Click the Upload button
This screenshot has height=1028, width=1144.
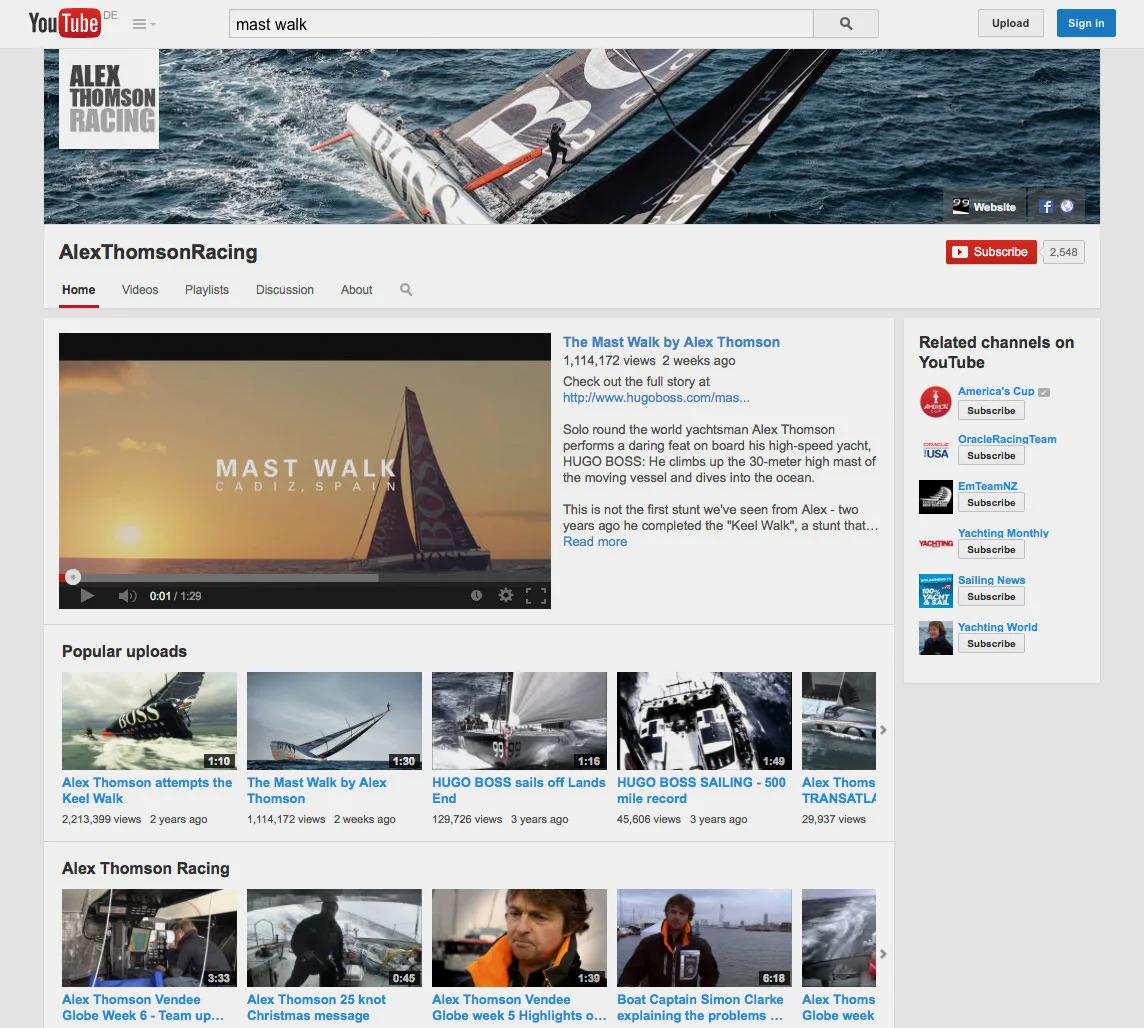pos(1010,23)
